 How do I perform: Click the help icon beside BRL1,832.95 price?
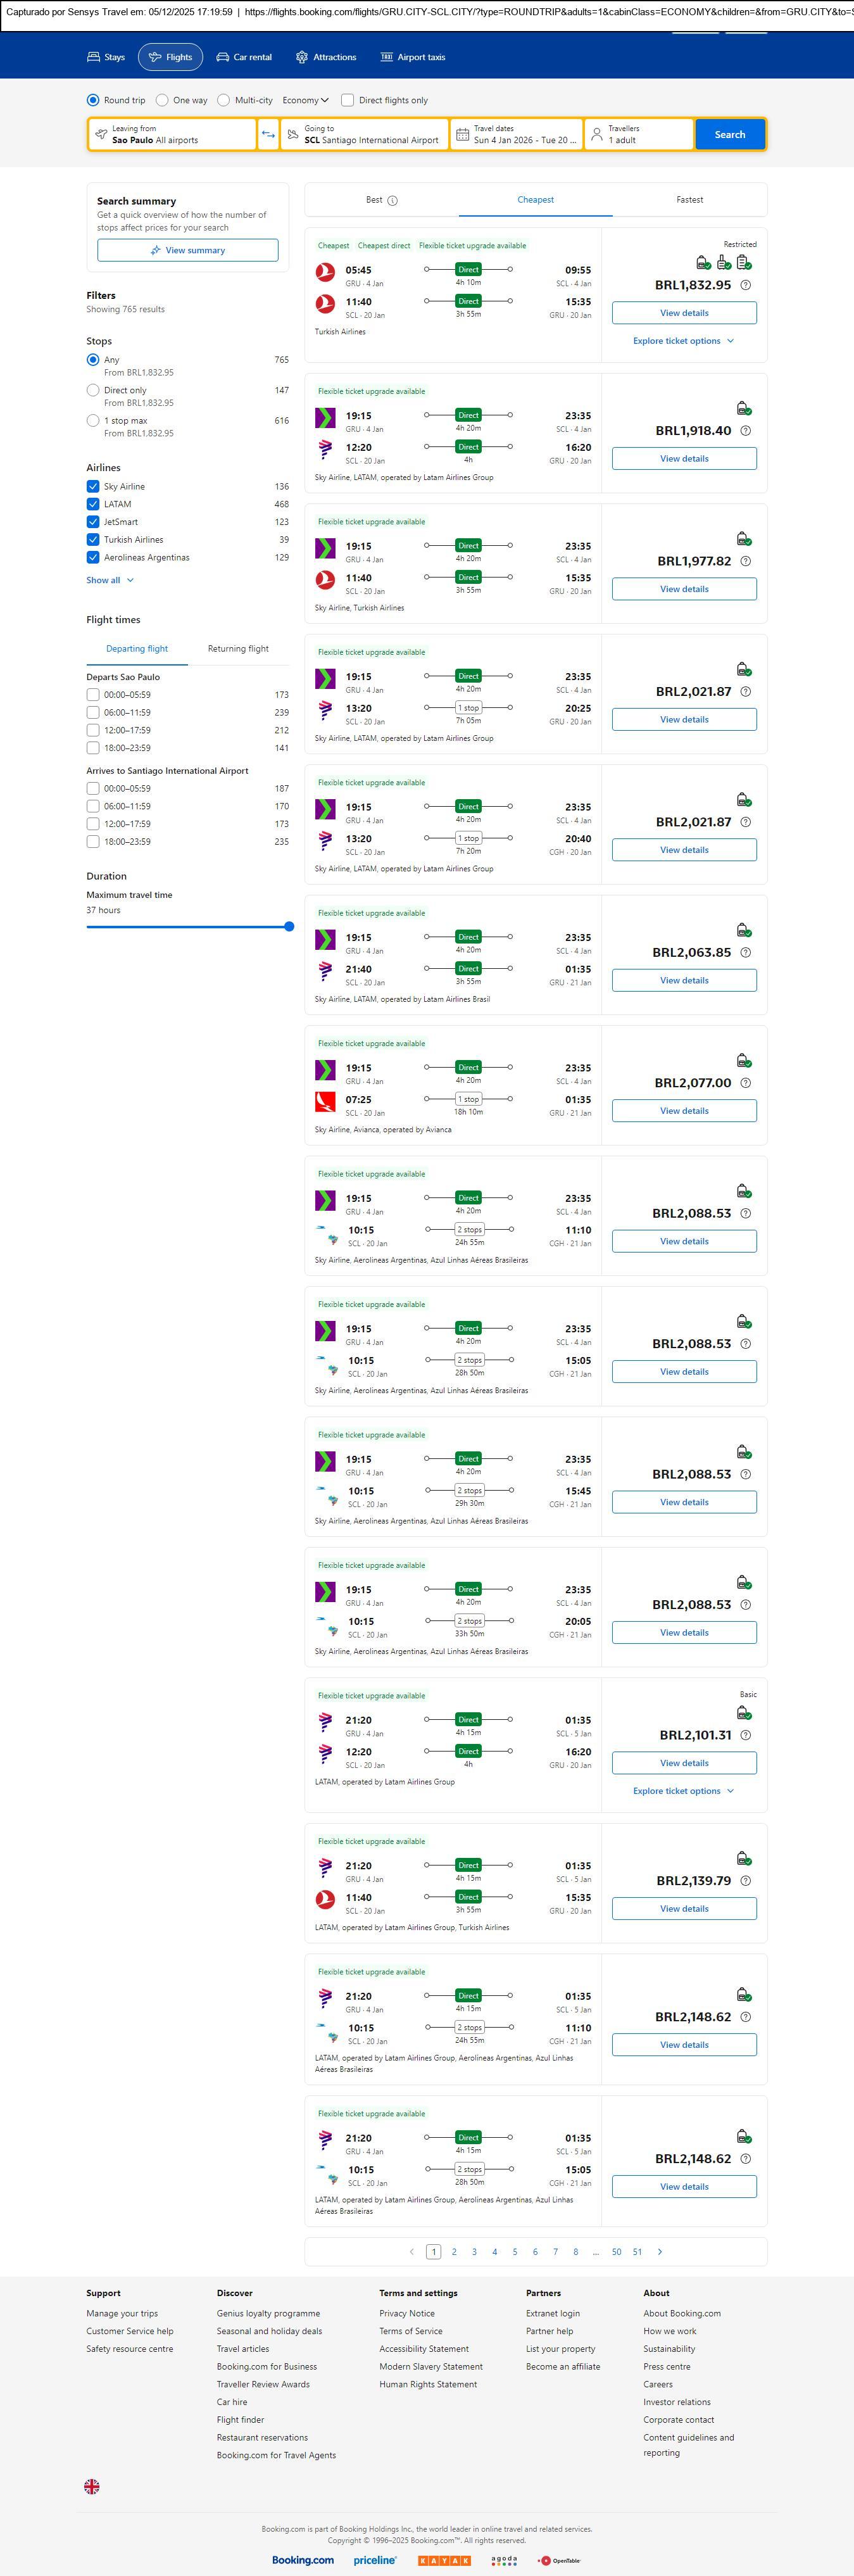745,285
